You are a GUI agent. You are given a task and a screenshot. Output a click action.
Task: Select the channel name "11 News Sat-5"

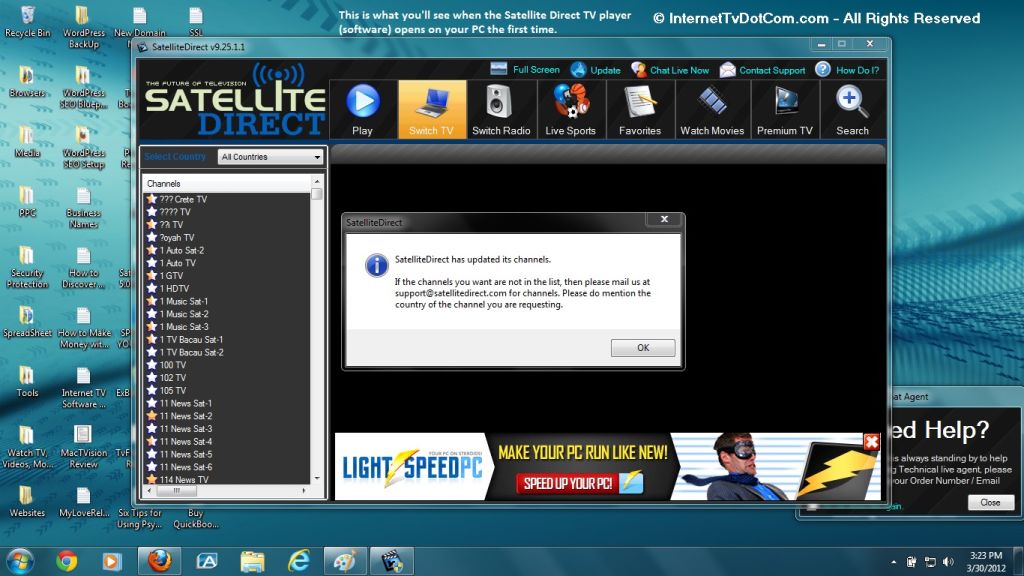[x=186, y=455]
